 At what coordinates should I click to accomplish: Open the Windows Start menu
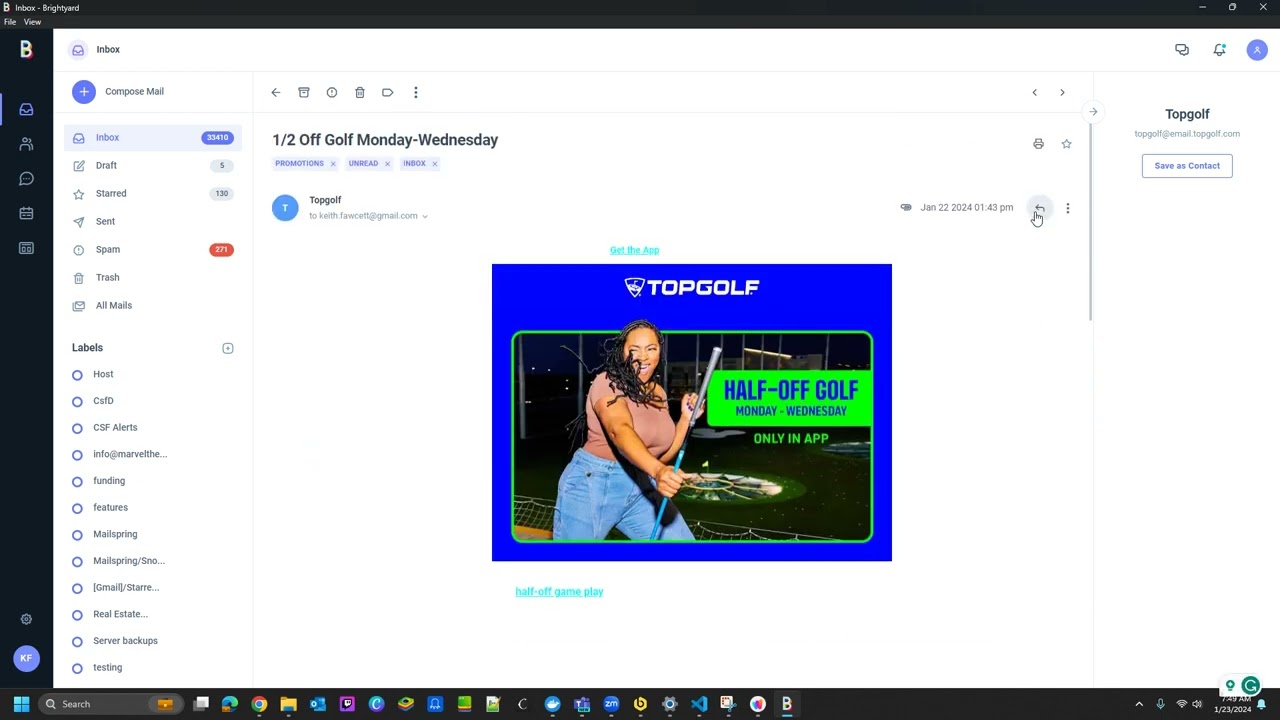pos(21,704)
